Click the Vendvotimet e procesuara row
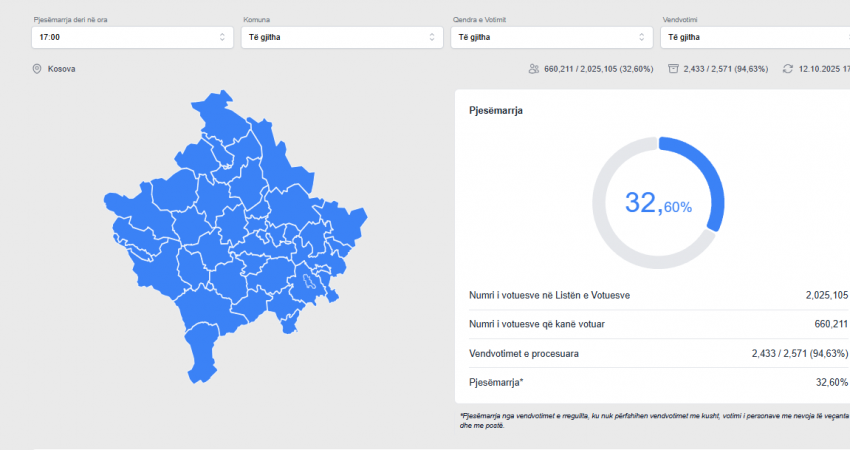This screenshot has height=450, width=850. pos(658,353)
